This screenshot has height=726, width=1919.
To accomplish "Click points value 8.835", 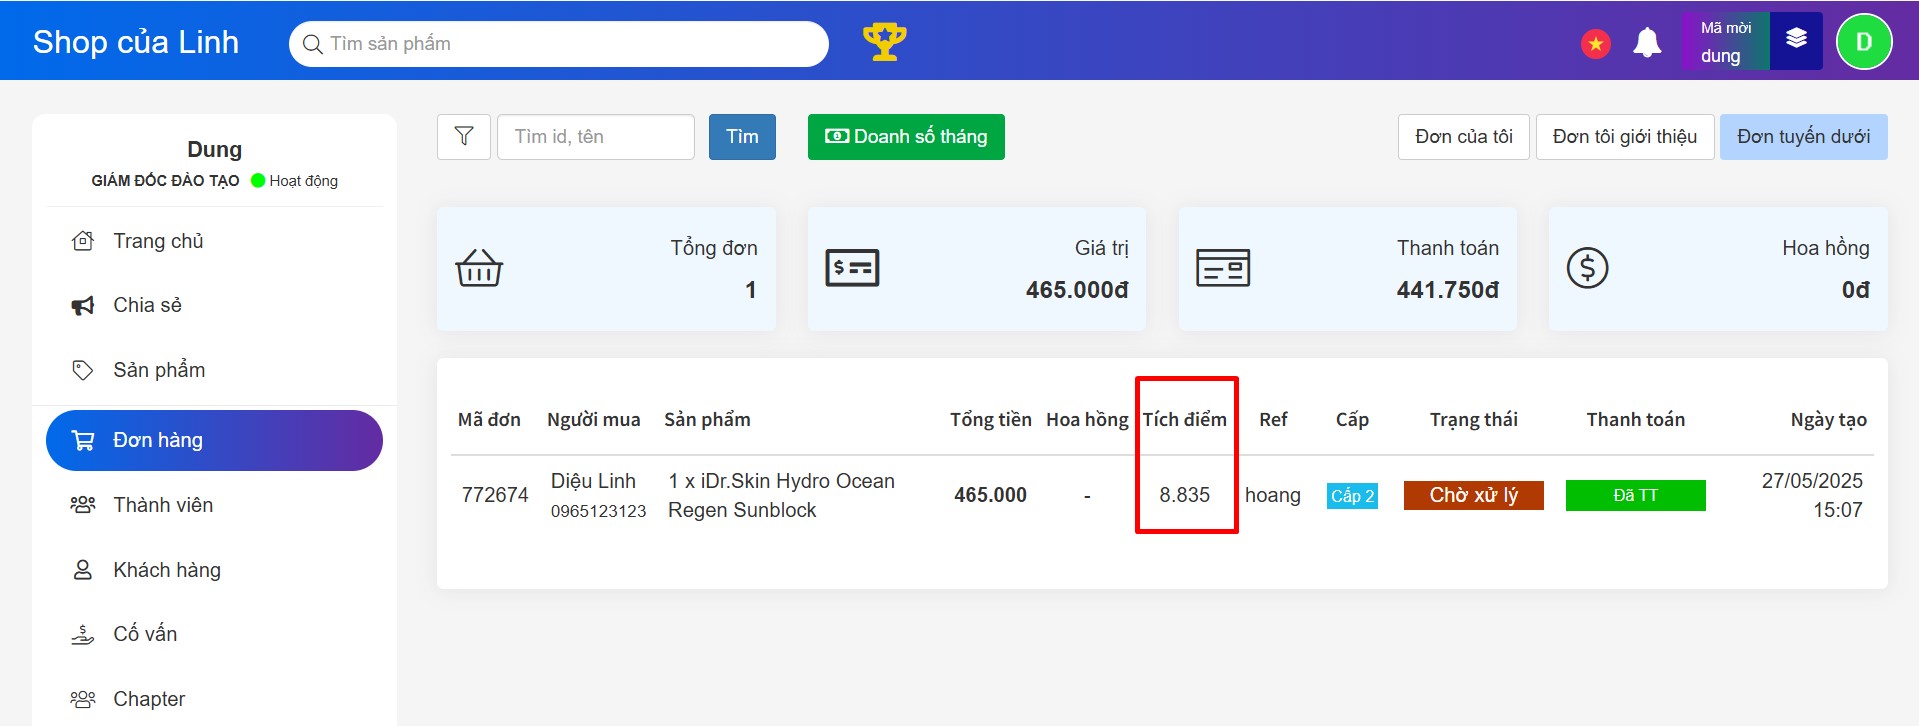I will coord(1185,495).
